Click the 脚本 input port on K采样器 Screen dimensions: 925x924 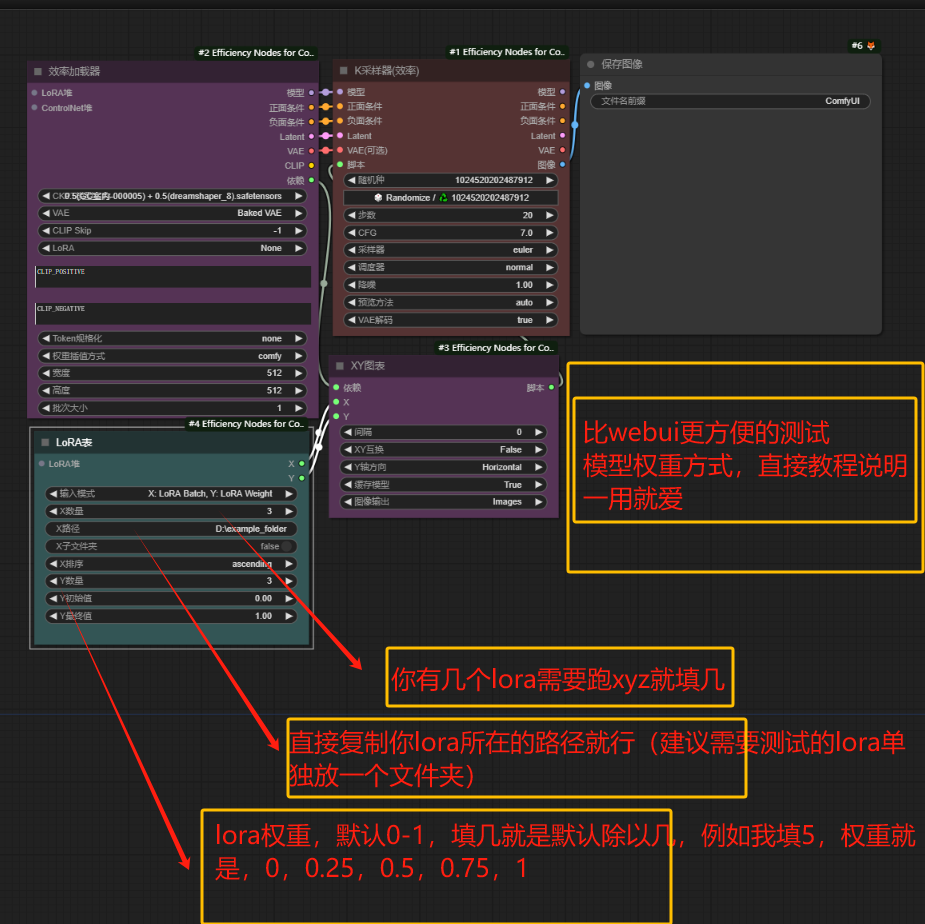[x=340, y=165]
